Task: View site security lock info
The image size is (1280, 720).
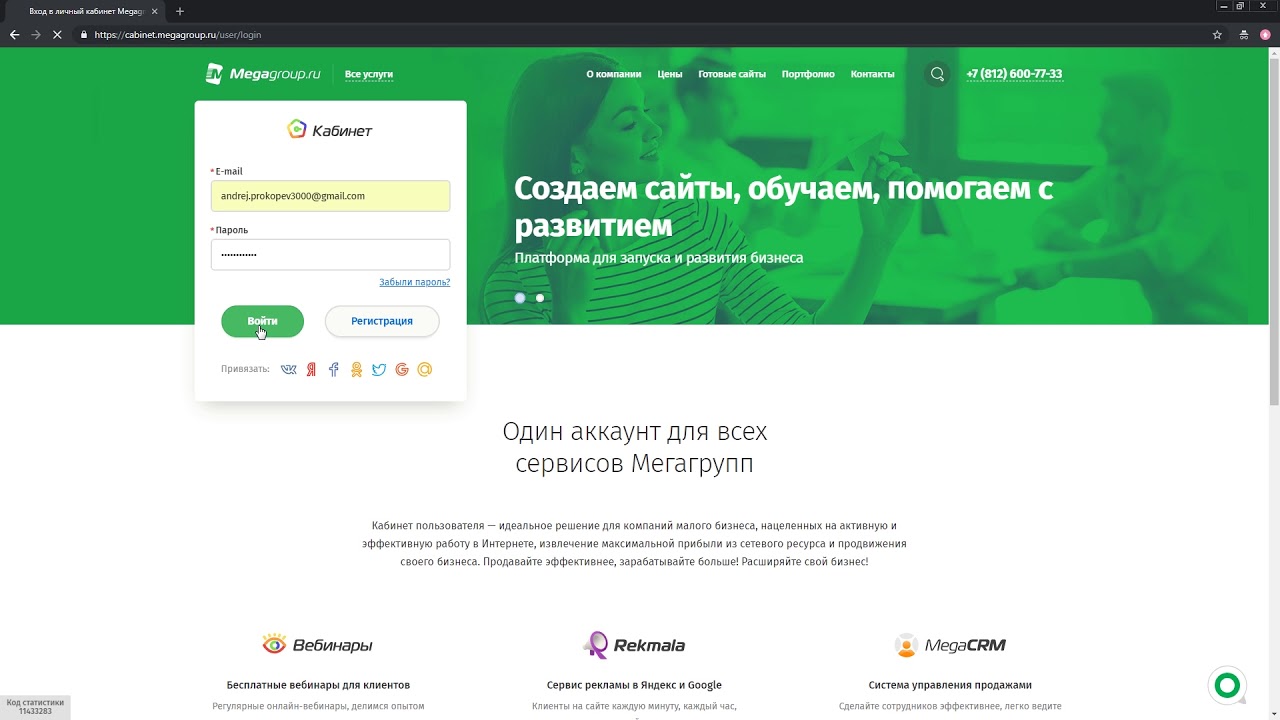Action: pos(84,34)
